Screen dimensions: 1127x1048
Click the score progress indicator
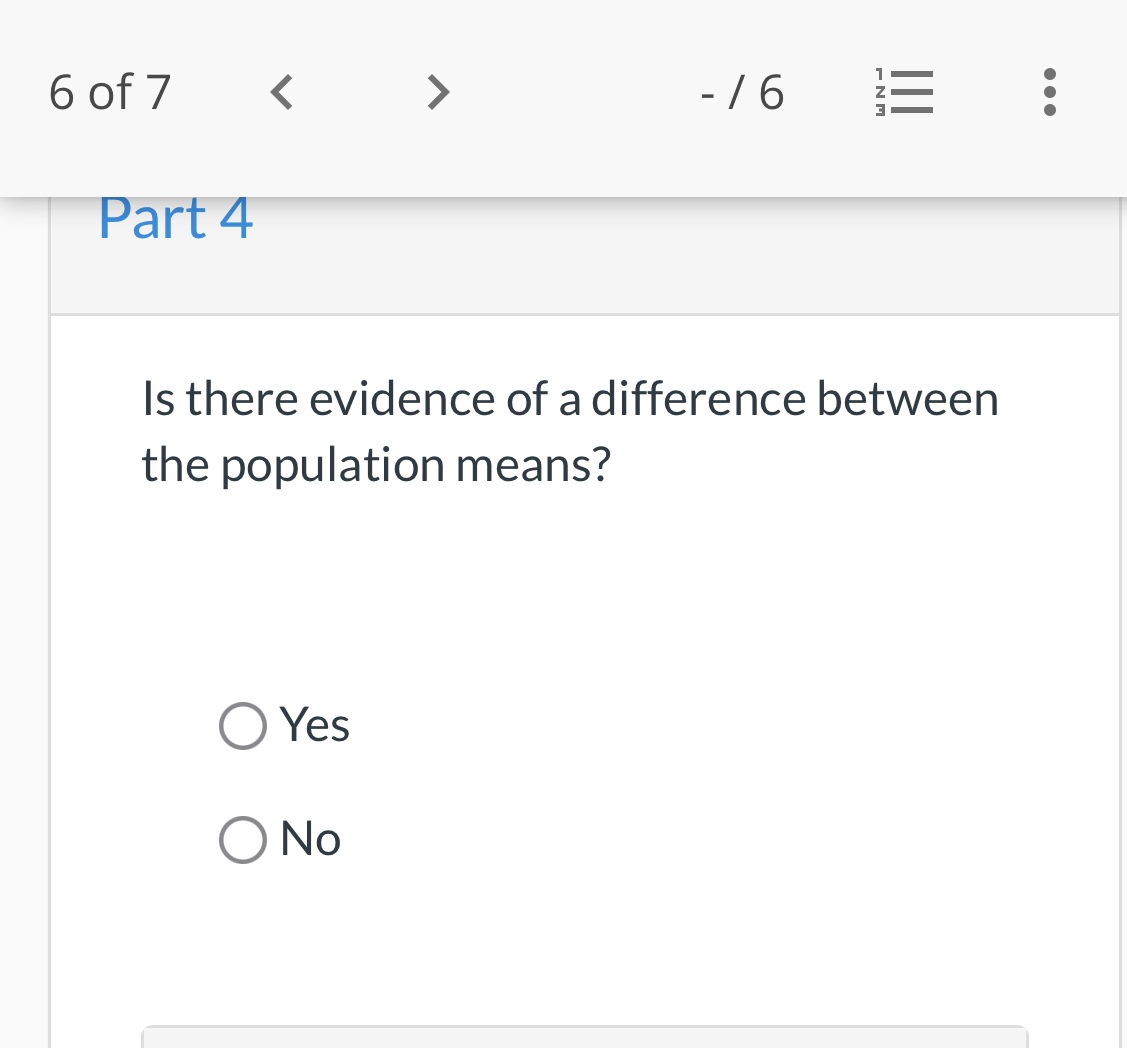point(741,92)
